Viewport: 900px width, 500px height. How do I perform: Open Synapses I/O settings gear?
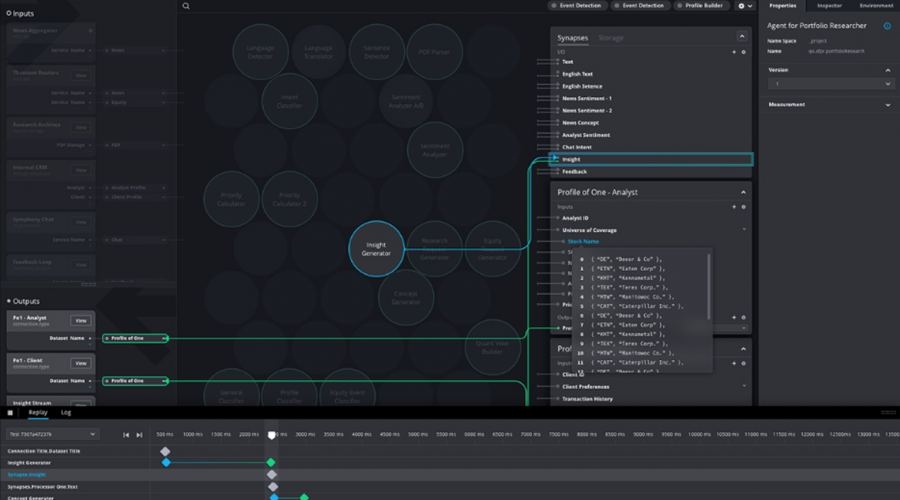(x=744, y=52)
